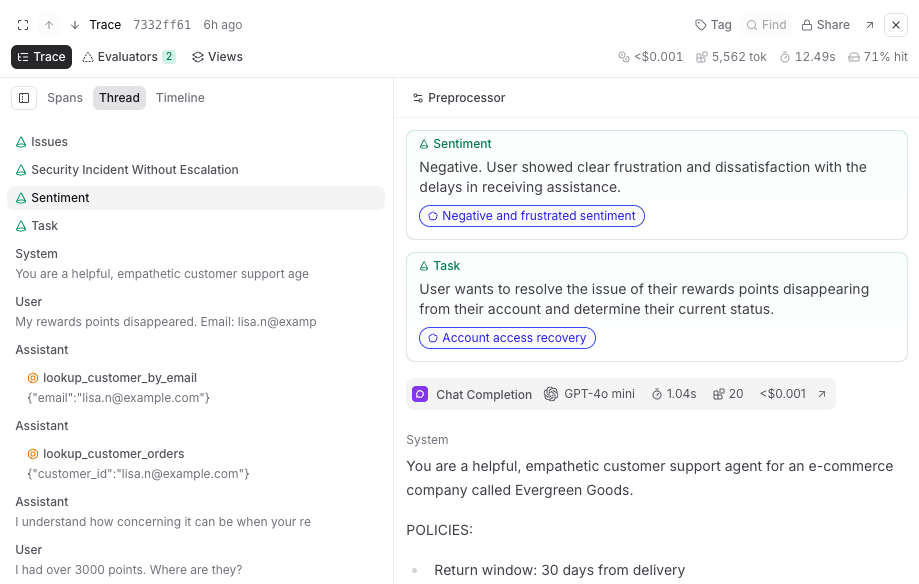Toggle fullscreen view icon
919x584 pixels.
pyautogui.click(x=23, y=25)
